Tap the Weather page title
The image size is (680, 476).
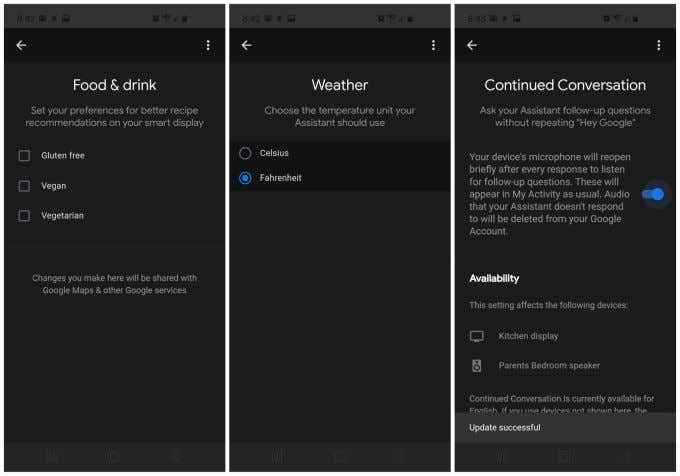[x=340, y=85]
